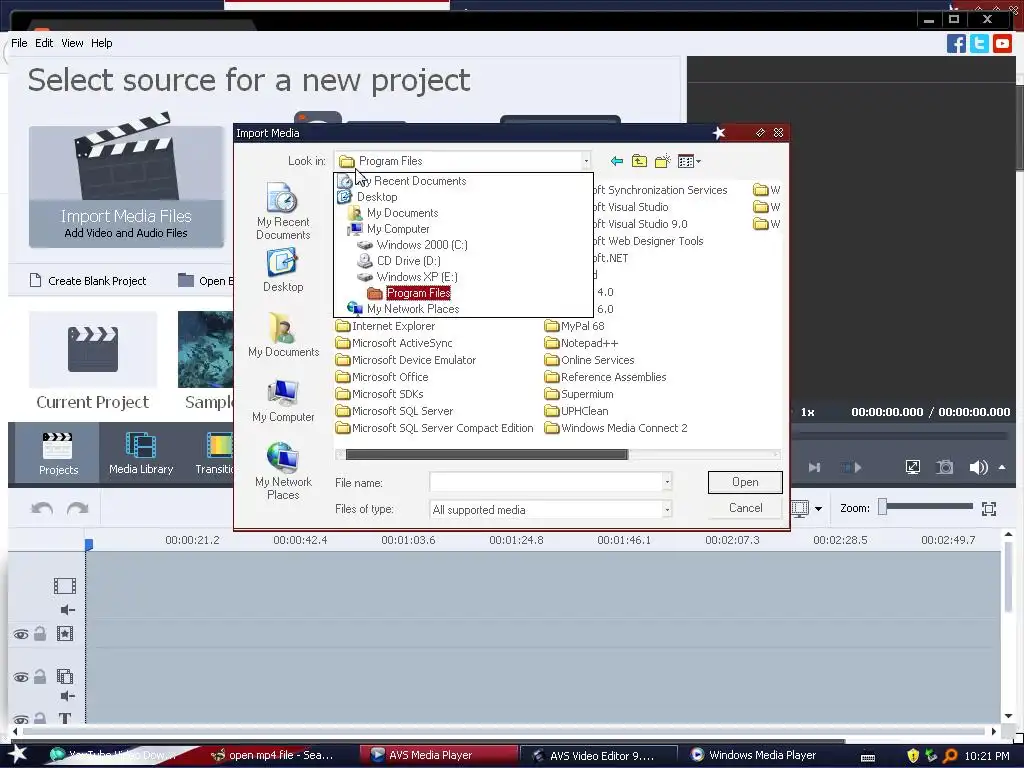The height and width of the screenshot is (768, 1024).
Task: Click the back arrow in the Import Media dialog
Action: 616,161
